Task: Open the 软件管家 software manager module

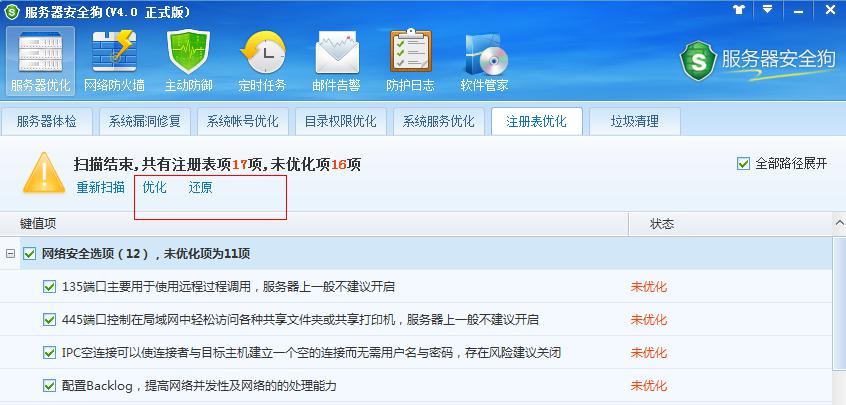Action: [485, 61]
